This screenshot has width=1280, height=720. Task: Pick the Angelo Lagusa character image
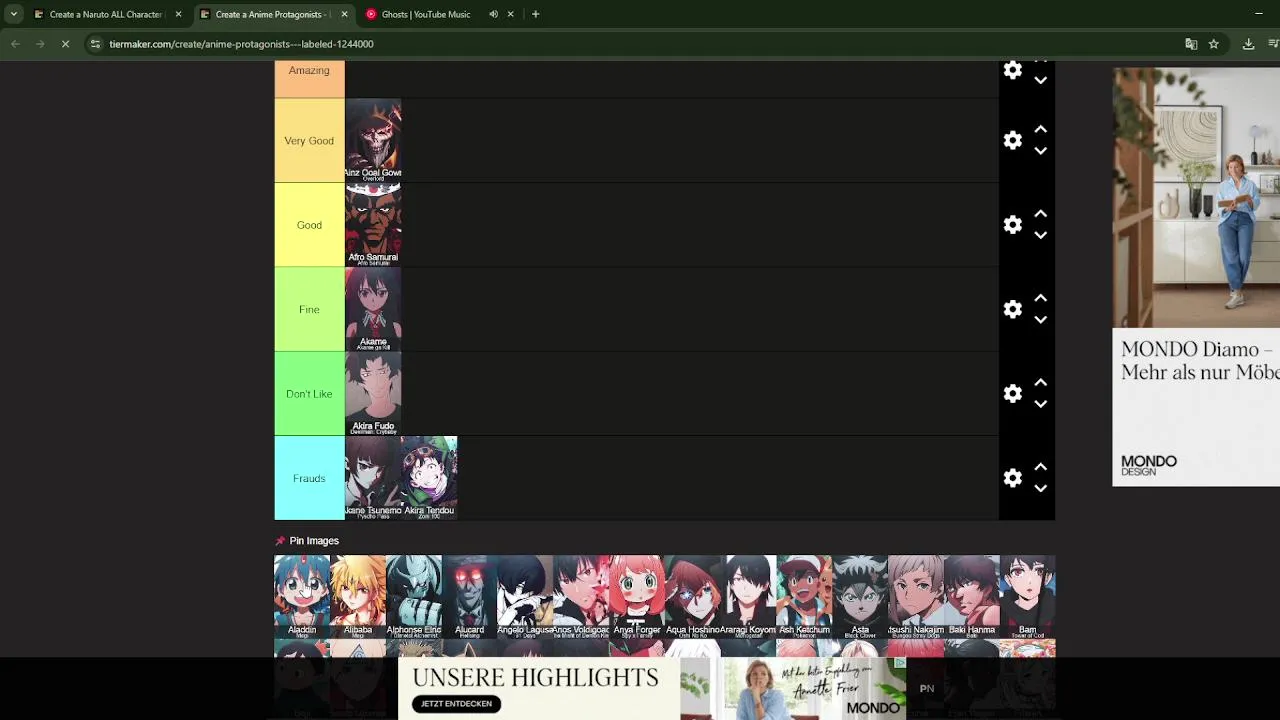click(x=525, y=597)
